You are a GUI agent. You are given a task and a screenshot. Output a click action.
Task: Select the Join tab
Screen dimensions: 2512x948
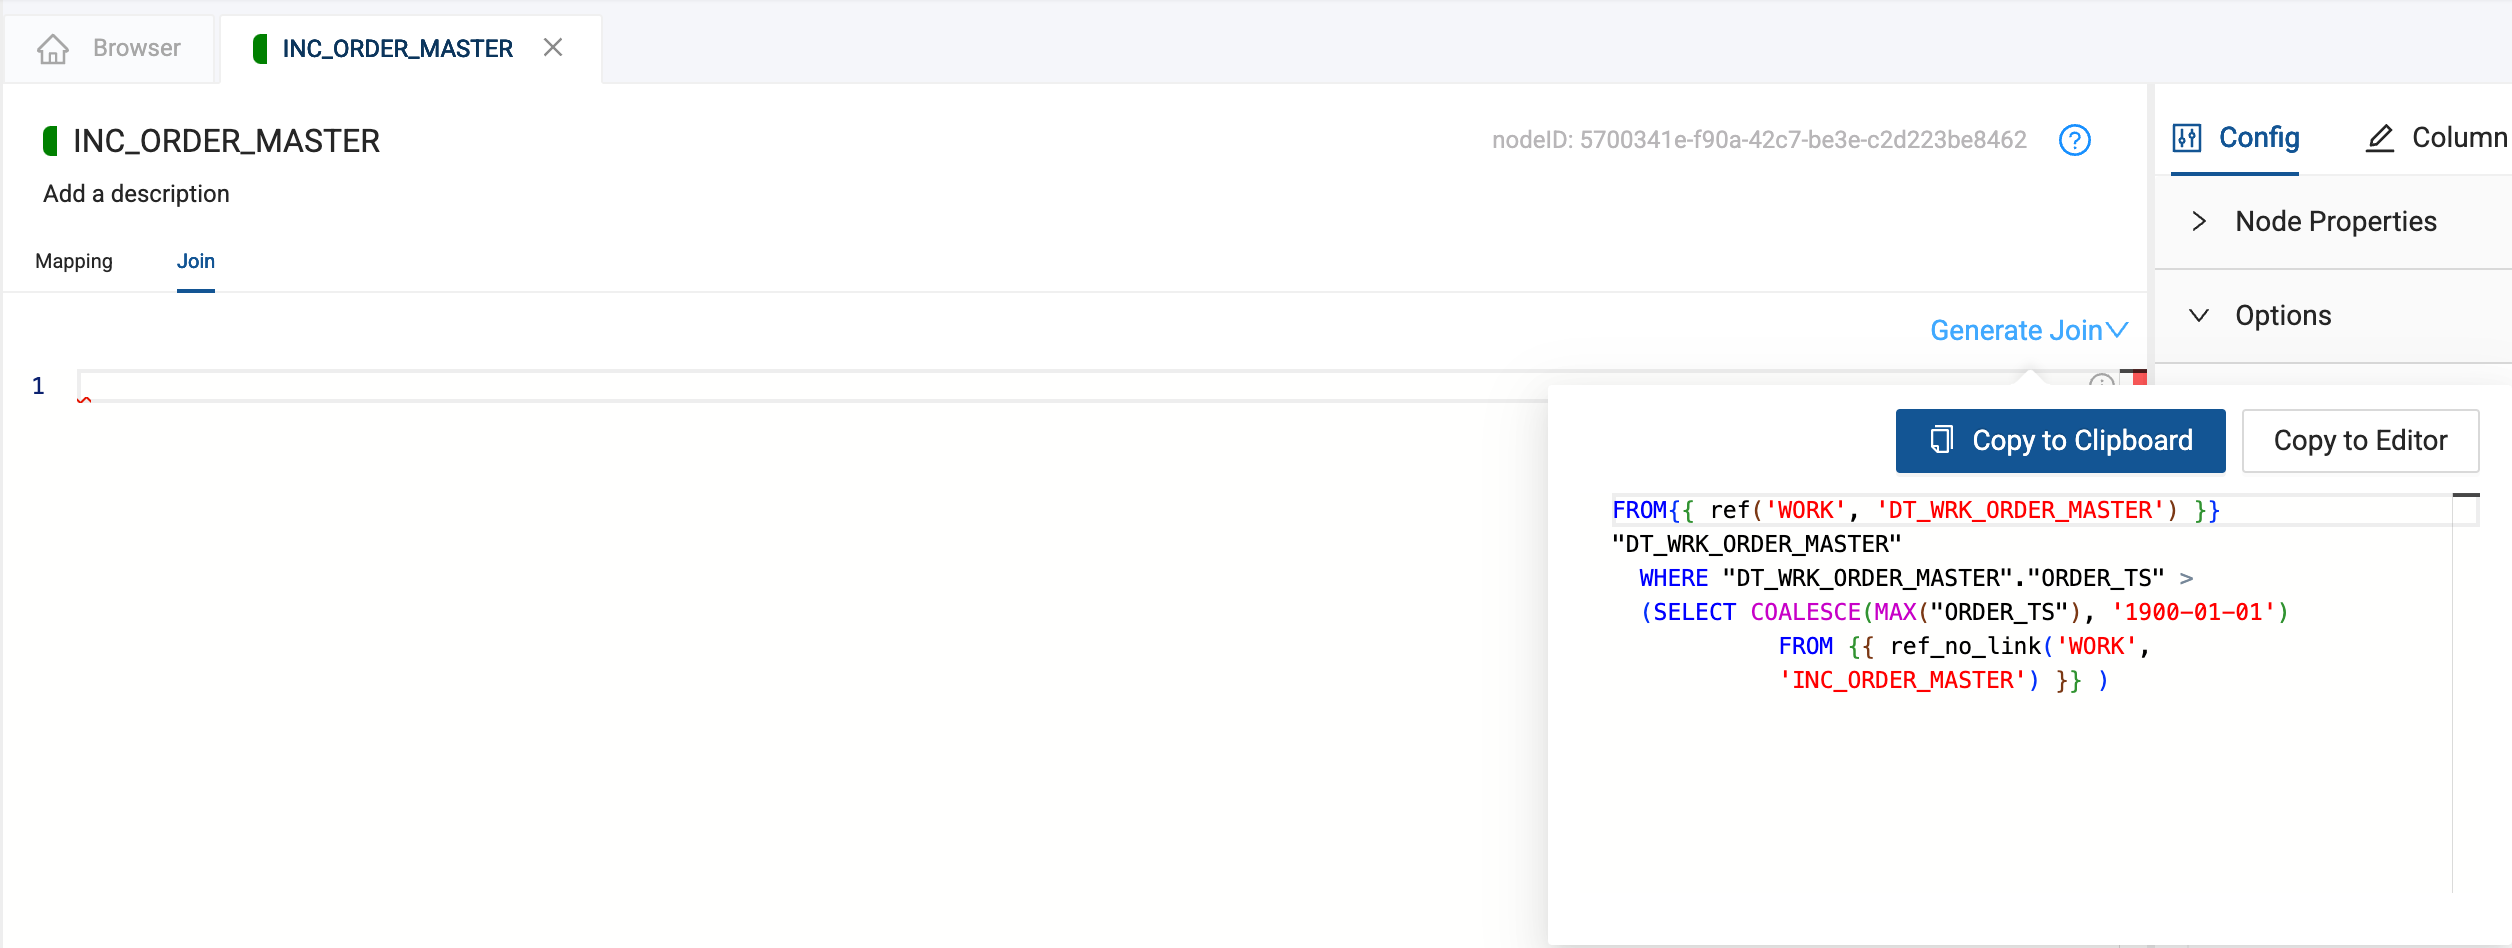[x=196, y=261]
